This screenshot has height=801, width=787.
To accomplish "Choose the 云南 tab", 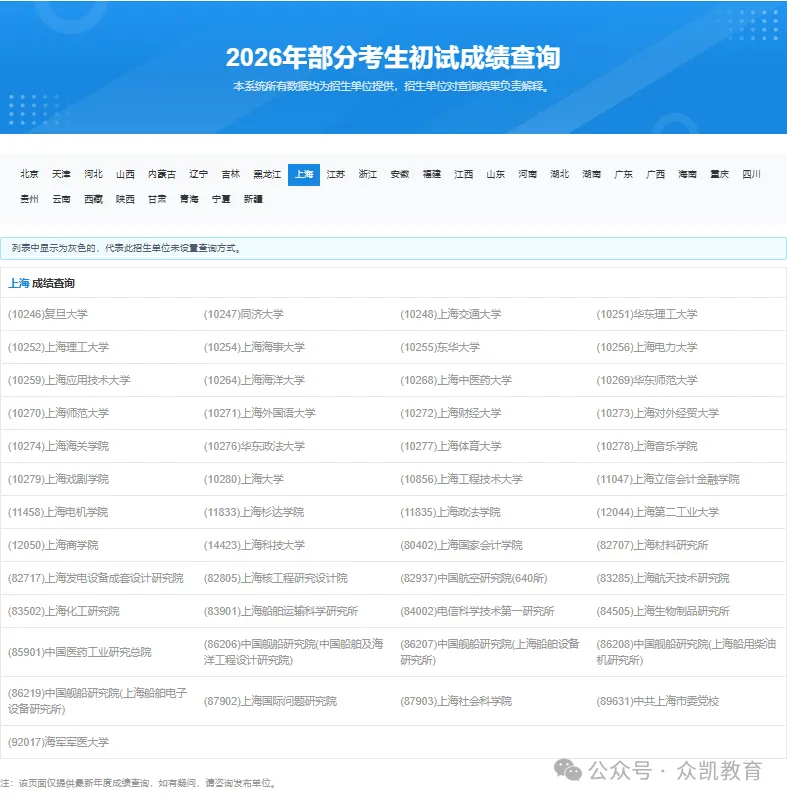I will pos(61,199).
